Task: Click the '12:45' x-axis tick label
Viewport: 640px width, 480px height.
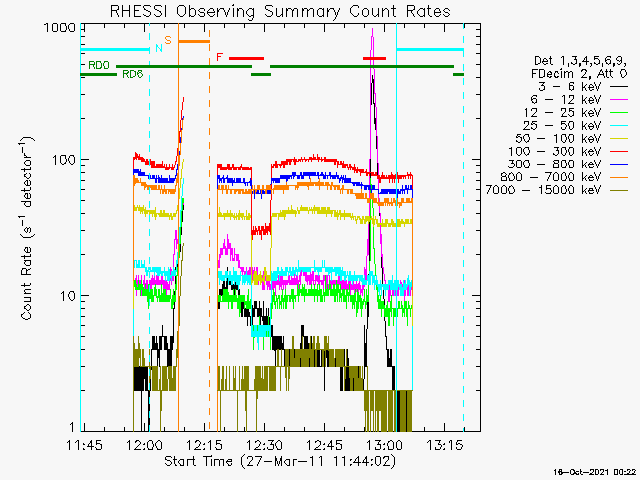Action: point(324,445)
